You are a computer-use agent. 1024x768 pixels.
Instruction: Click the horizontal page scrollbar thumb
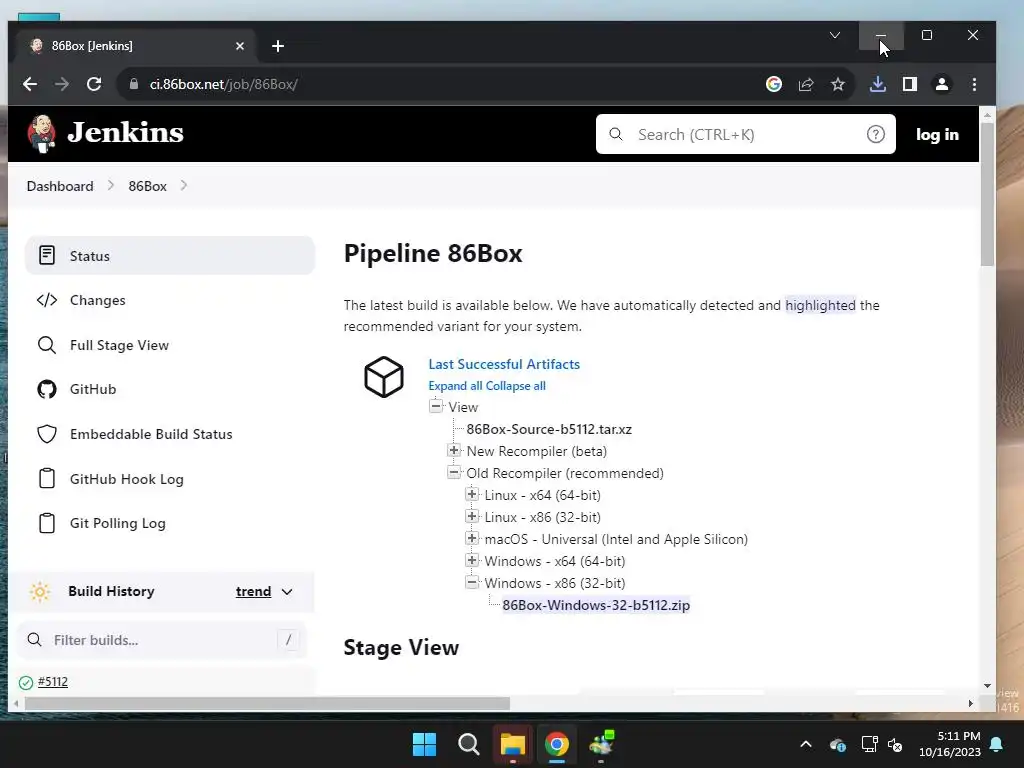click(267, 703)
